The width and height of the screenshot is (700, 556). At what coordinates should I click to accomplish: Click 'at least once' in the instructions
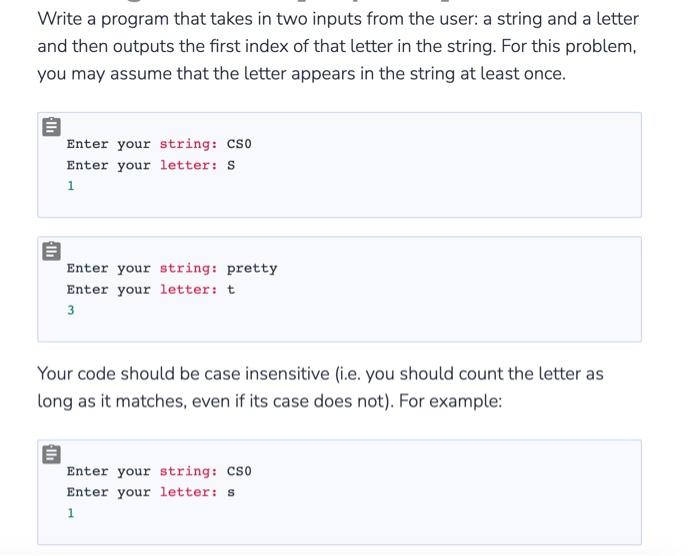coord(512,74)
